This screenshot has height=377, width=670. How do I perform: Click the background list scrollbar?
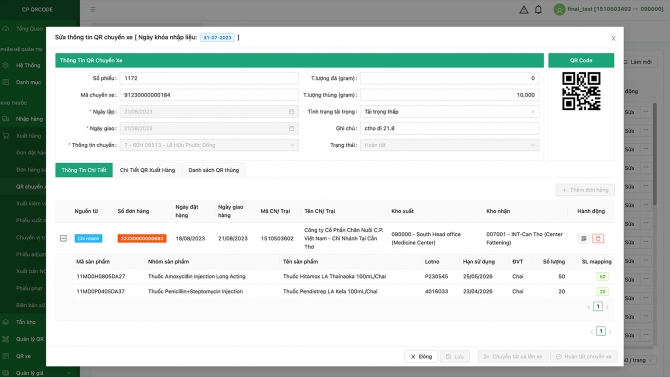coord(655,154)
